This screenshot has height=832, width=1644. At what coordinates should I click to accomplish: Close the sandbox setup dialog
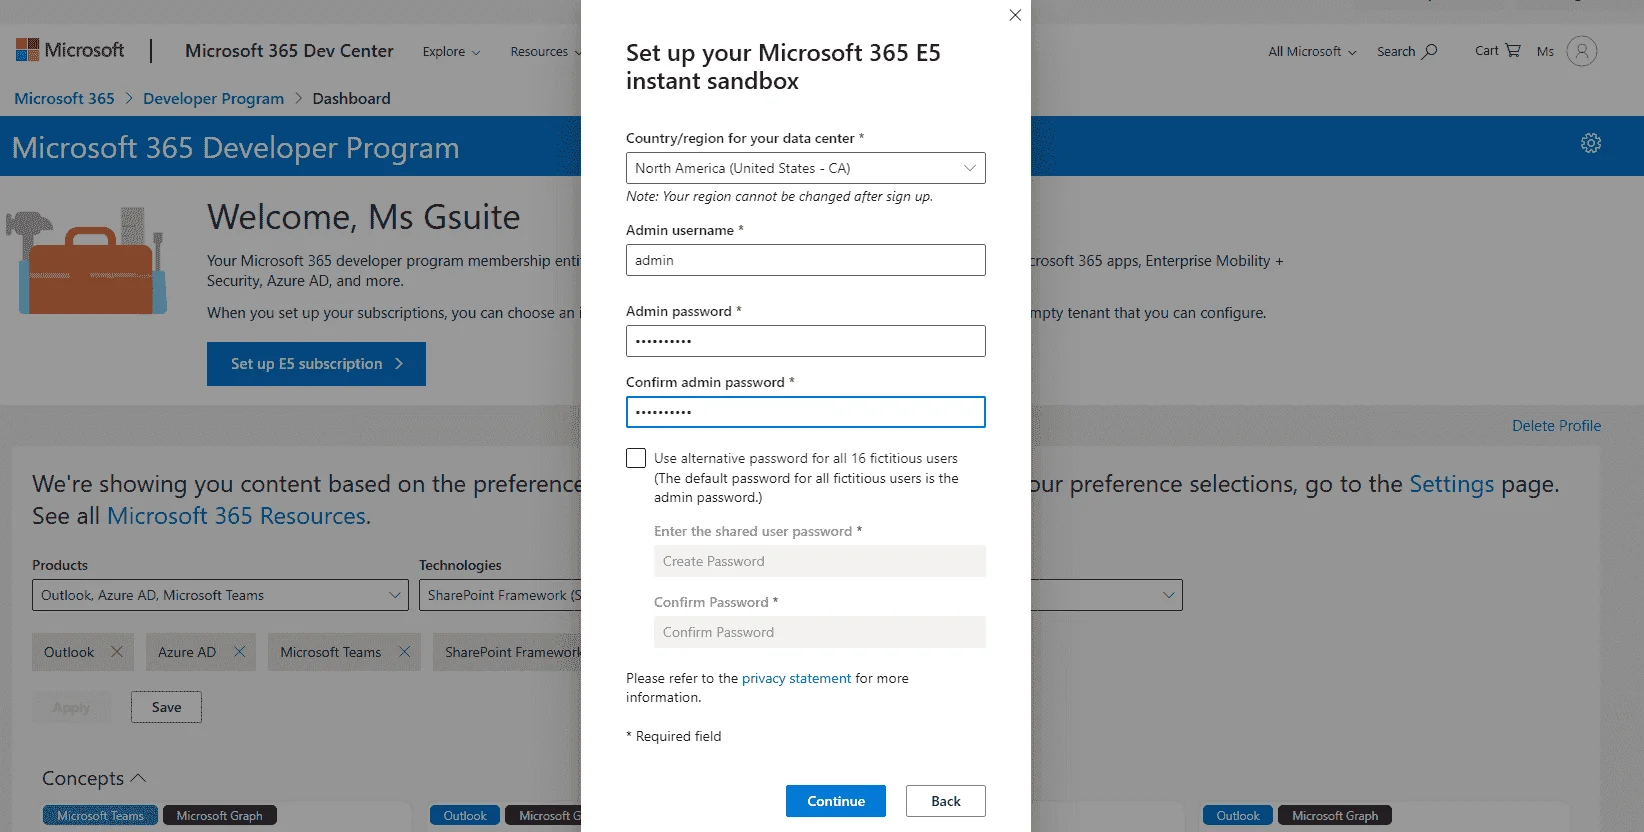pyautogui.click(x=1015, y=15)
